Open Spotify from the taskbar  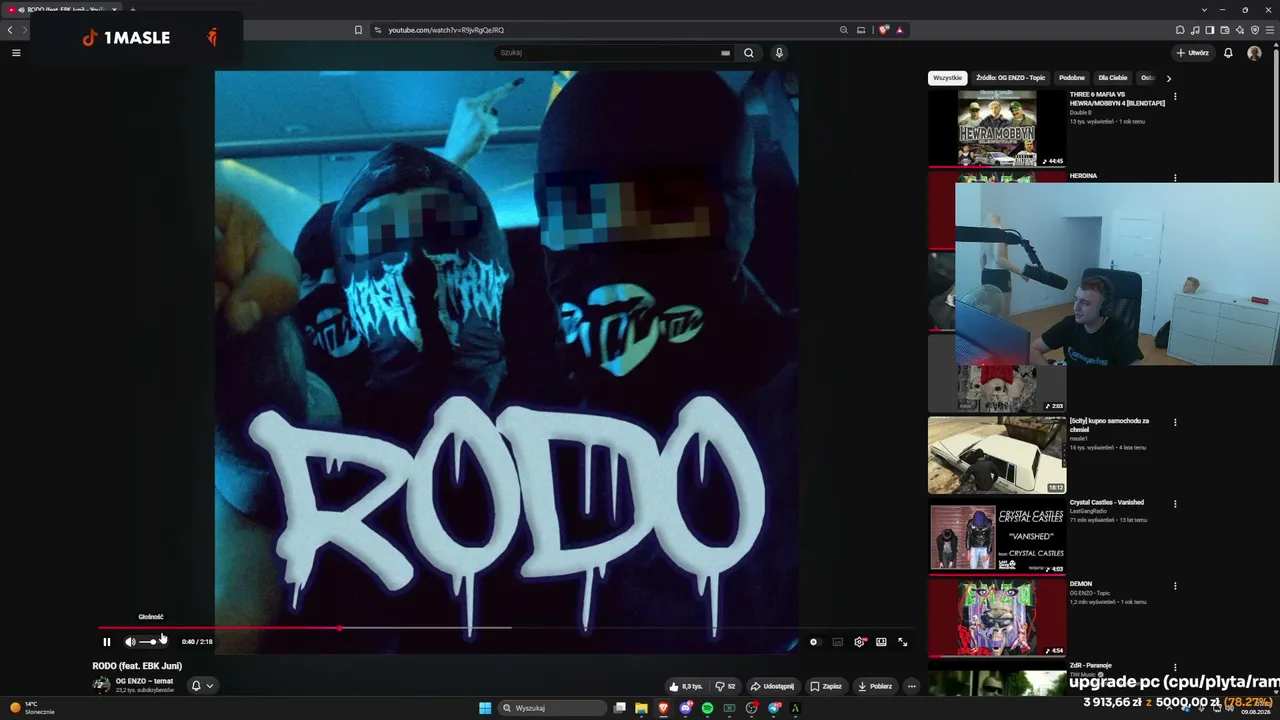[707, 708]
